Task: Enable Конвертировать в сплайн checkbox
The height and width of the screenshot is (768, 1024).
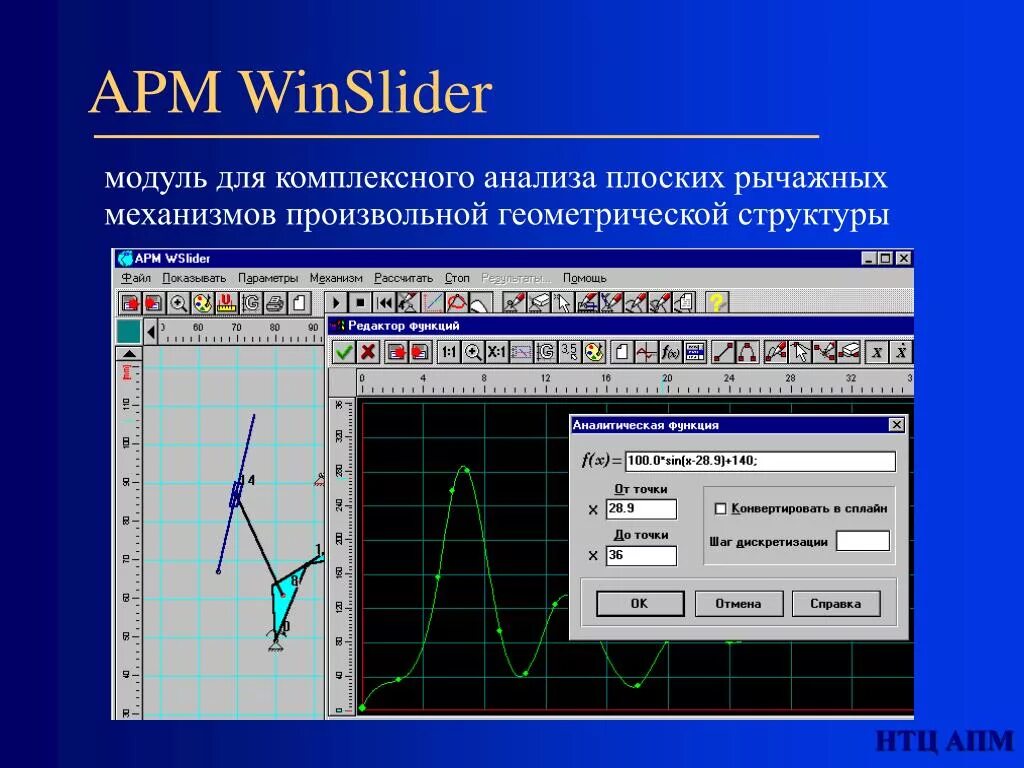Action: tap(721, 509)
